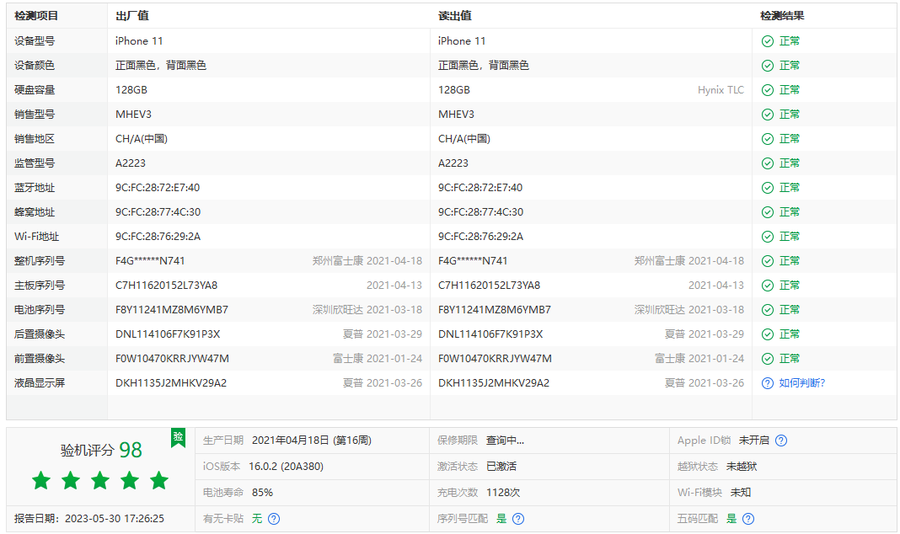Click factory 正面黑色，背面黑色 color value
This screenshot has height=534, width=900.
pos(161,65)
